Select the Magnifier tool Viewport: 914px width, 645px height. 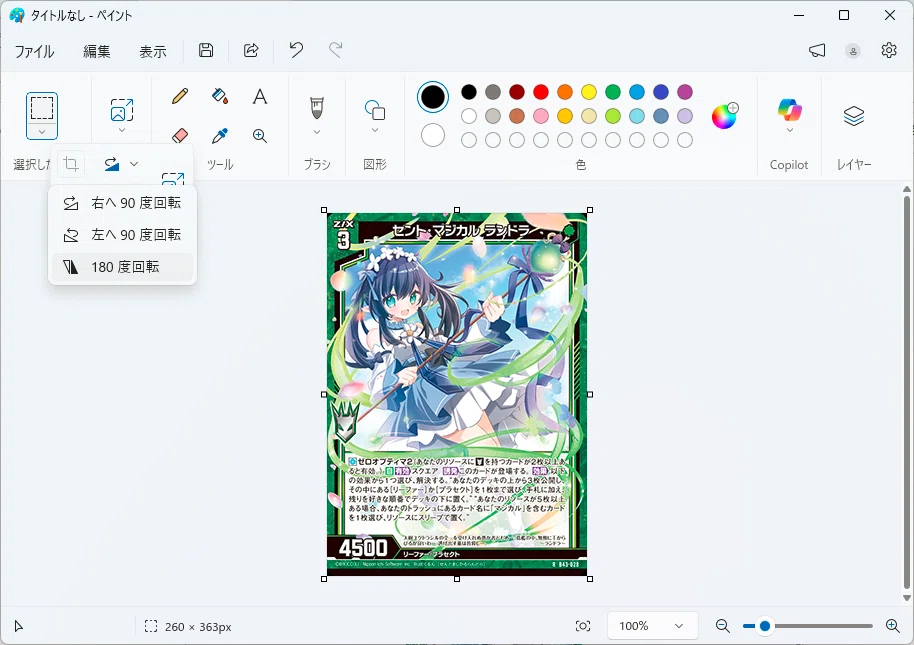260,136
